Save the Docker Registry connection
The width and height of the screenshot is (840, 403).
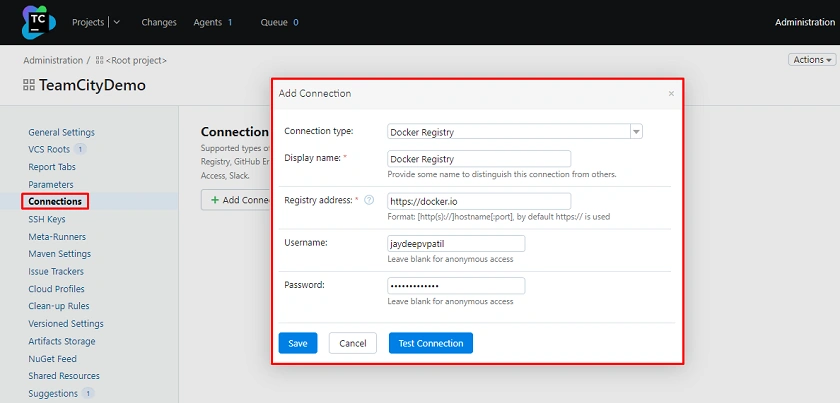(x=298, y=344)
